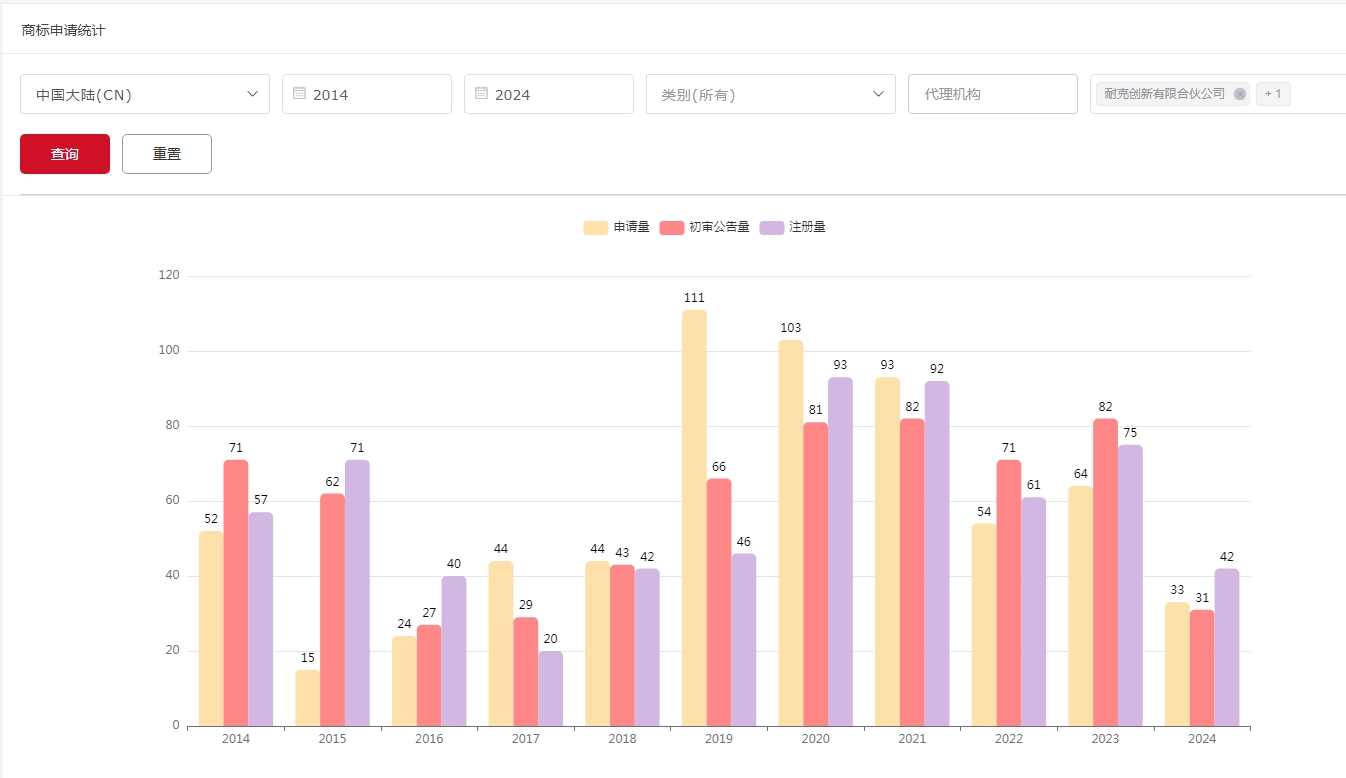Click the 2019 申请量 bar labeled 111
The height and width of the screenshot is (778, 1346).
point(694,518)
